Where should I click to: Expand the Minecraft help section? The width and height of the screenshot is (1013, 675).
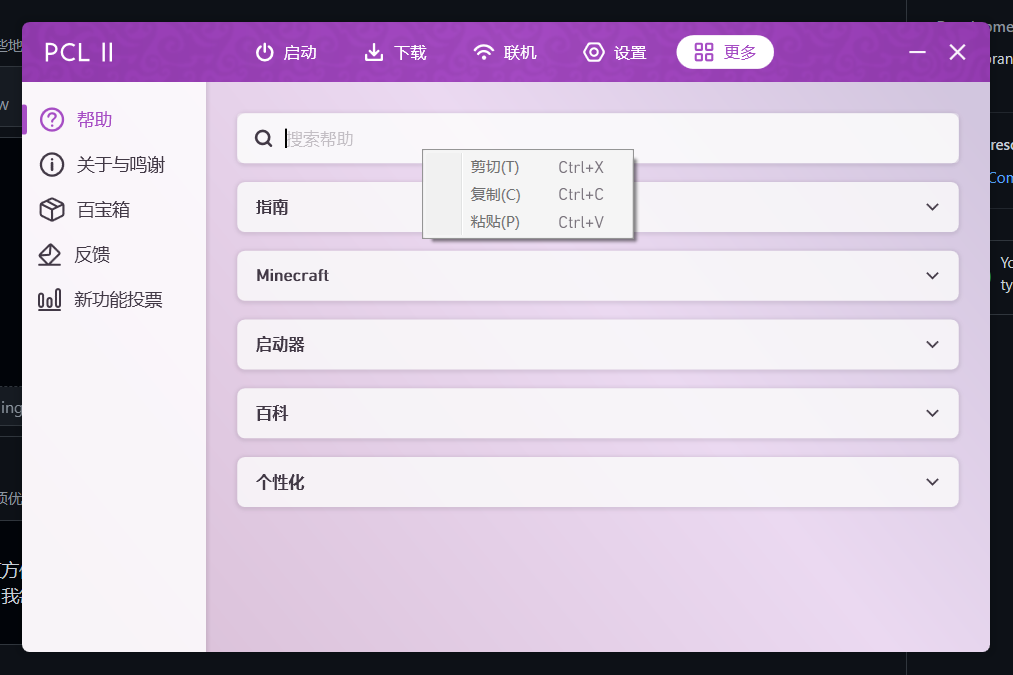coord(597,276)
